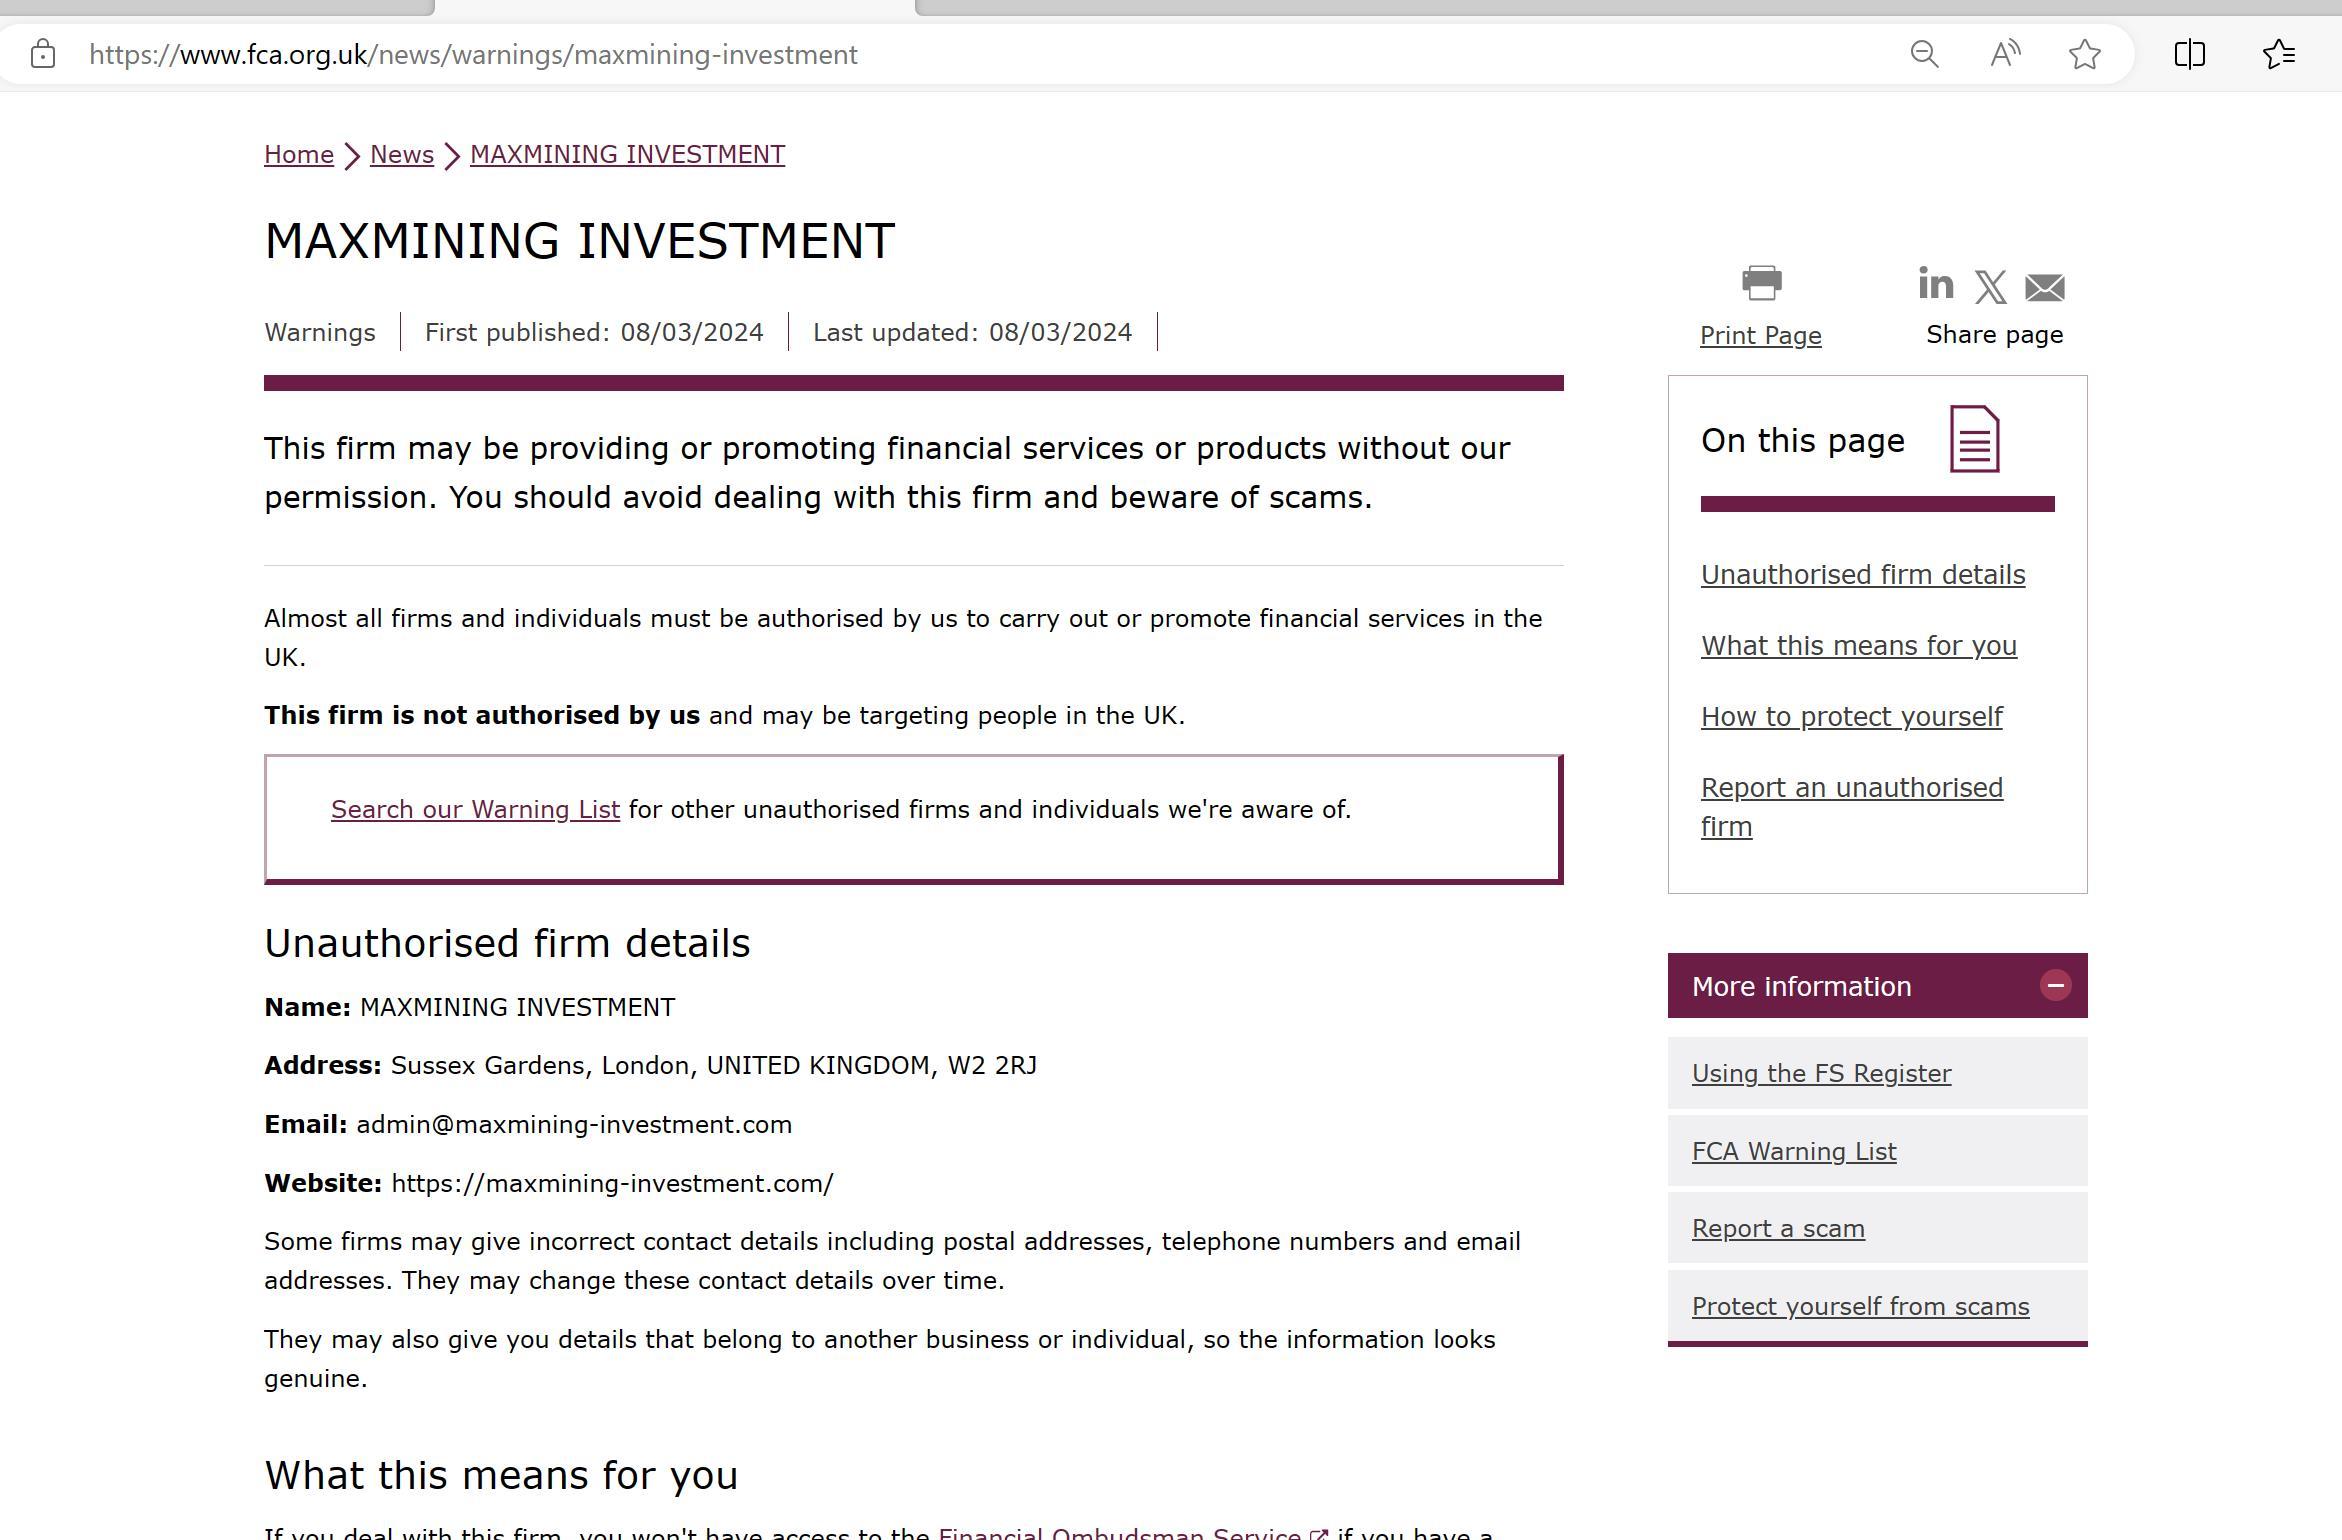This screenshot has width=2342, height=1540.
Task: Open Search our Warning List link
Action: pos(475,810)
